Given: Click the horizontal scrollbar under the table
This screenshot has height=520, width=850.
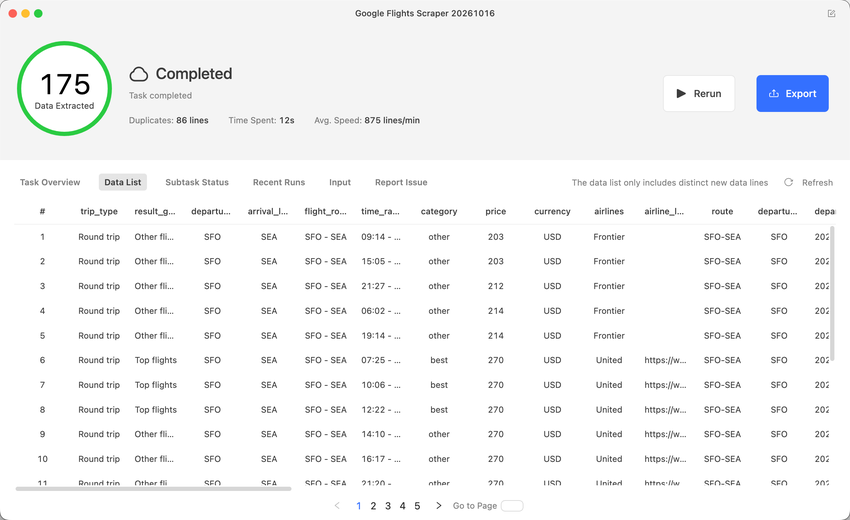Looking at the screenshot, I should point(153,489).
